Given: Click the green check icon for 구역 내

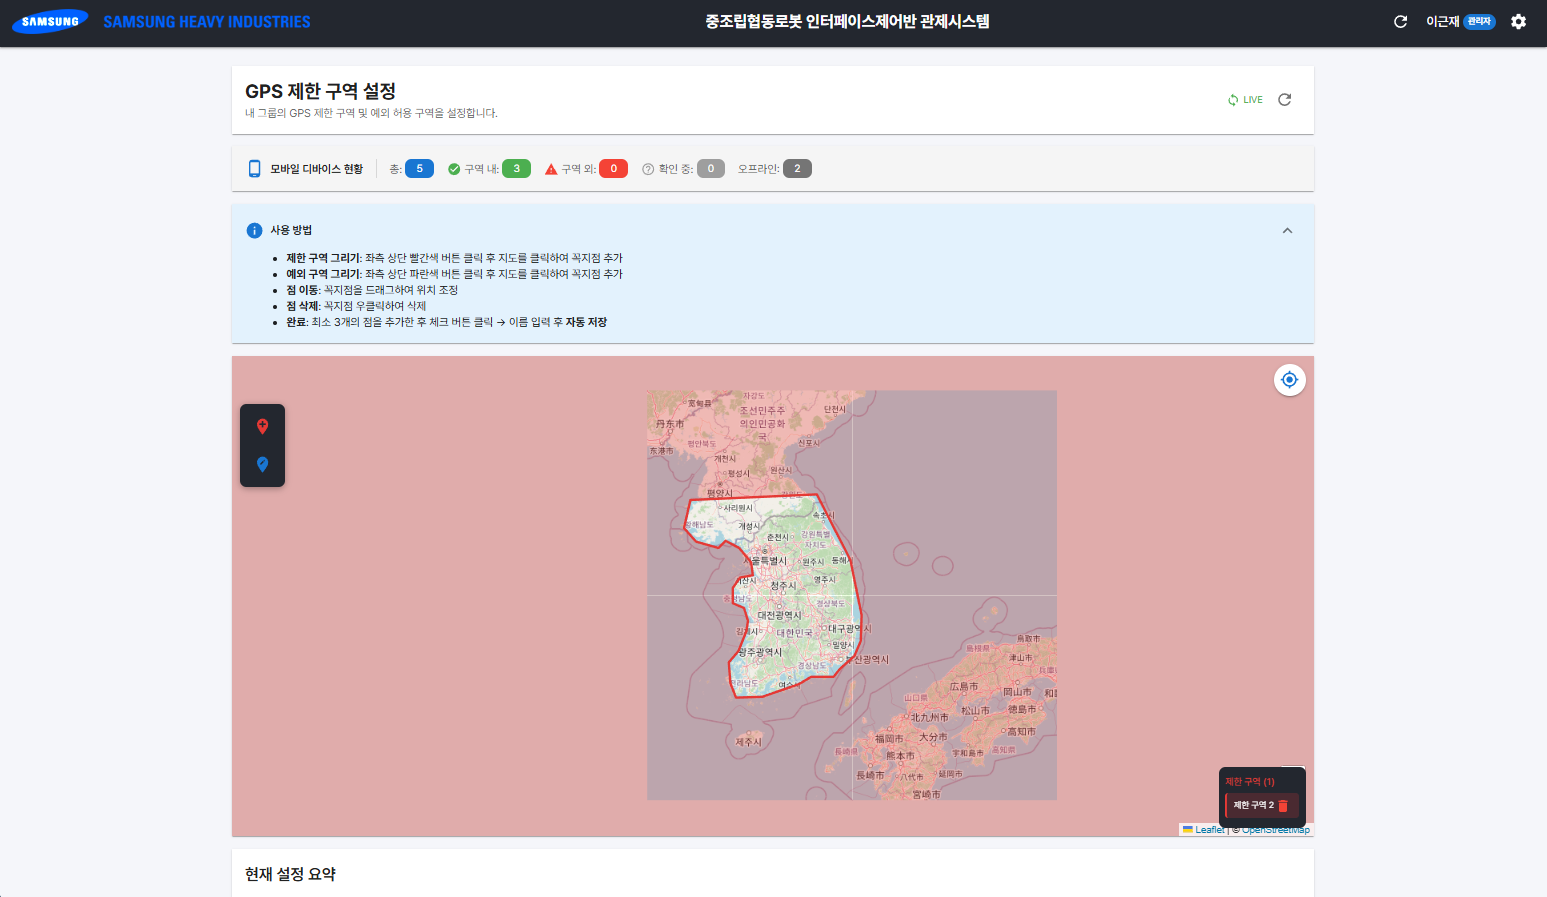Looking at the screenshot, I should pyautogui.click(x=454, y=169).
